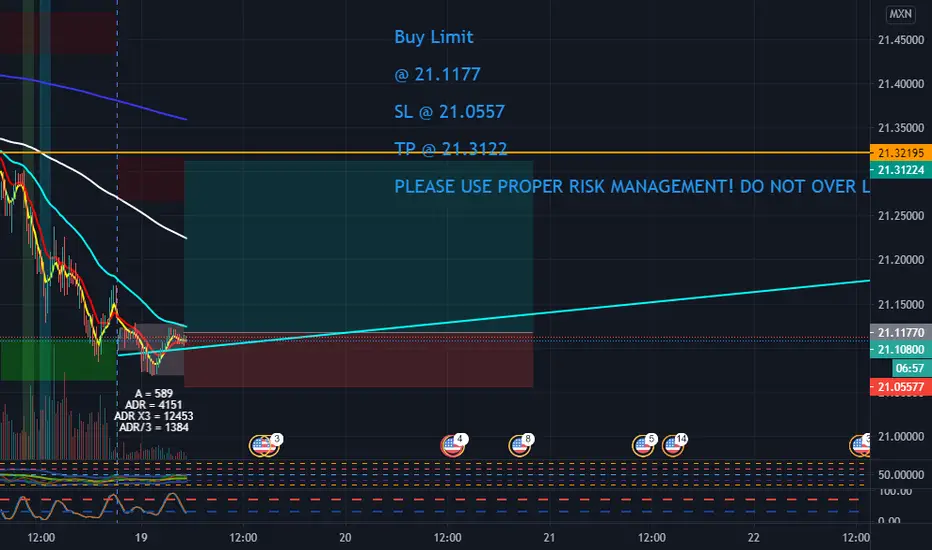Select the red stop loss zone of position

358,360
